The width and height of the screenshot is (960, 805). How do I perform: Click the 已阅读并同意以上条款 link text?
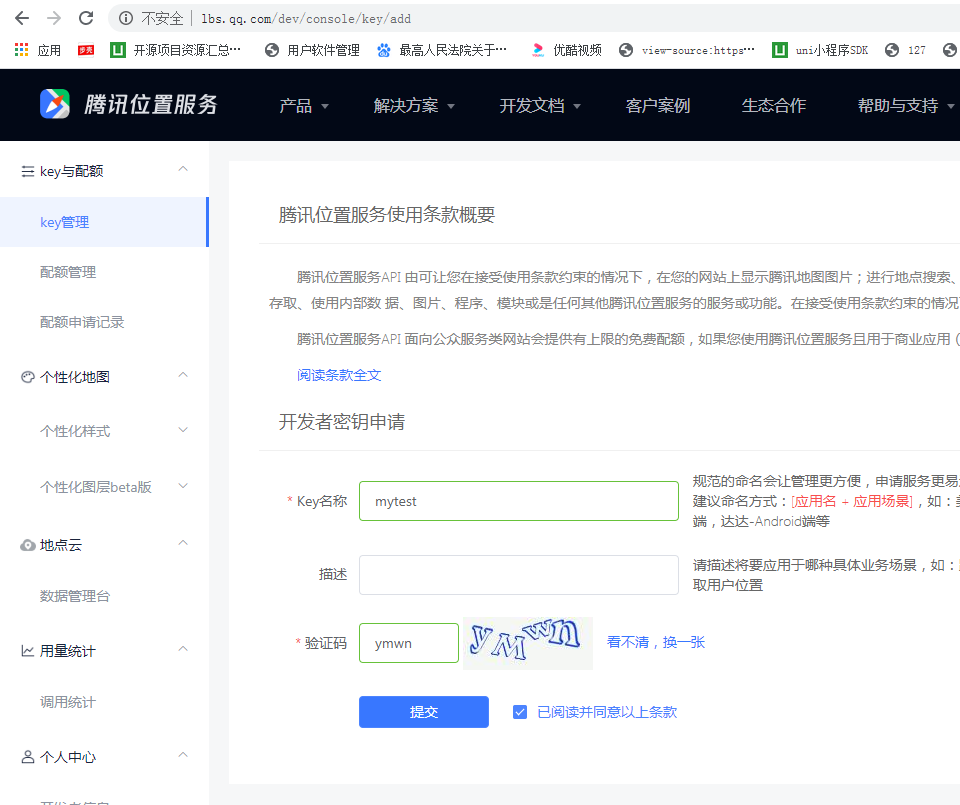(607, 712)
